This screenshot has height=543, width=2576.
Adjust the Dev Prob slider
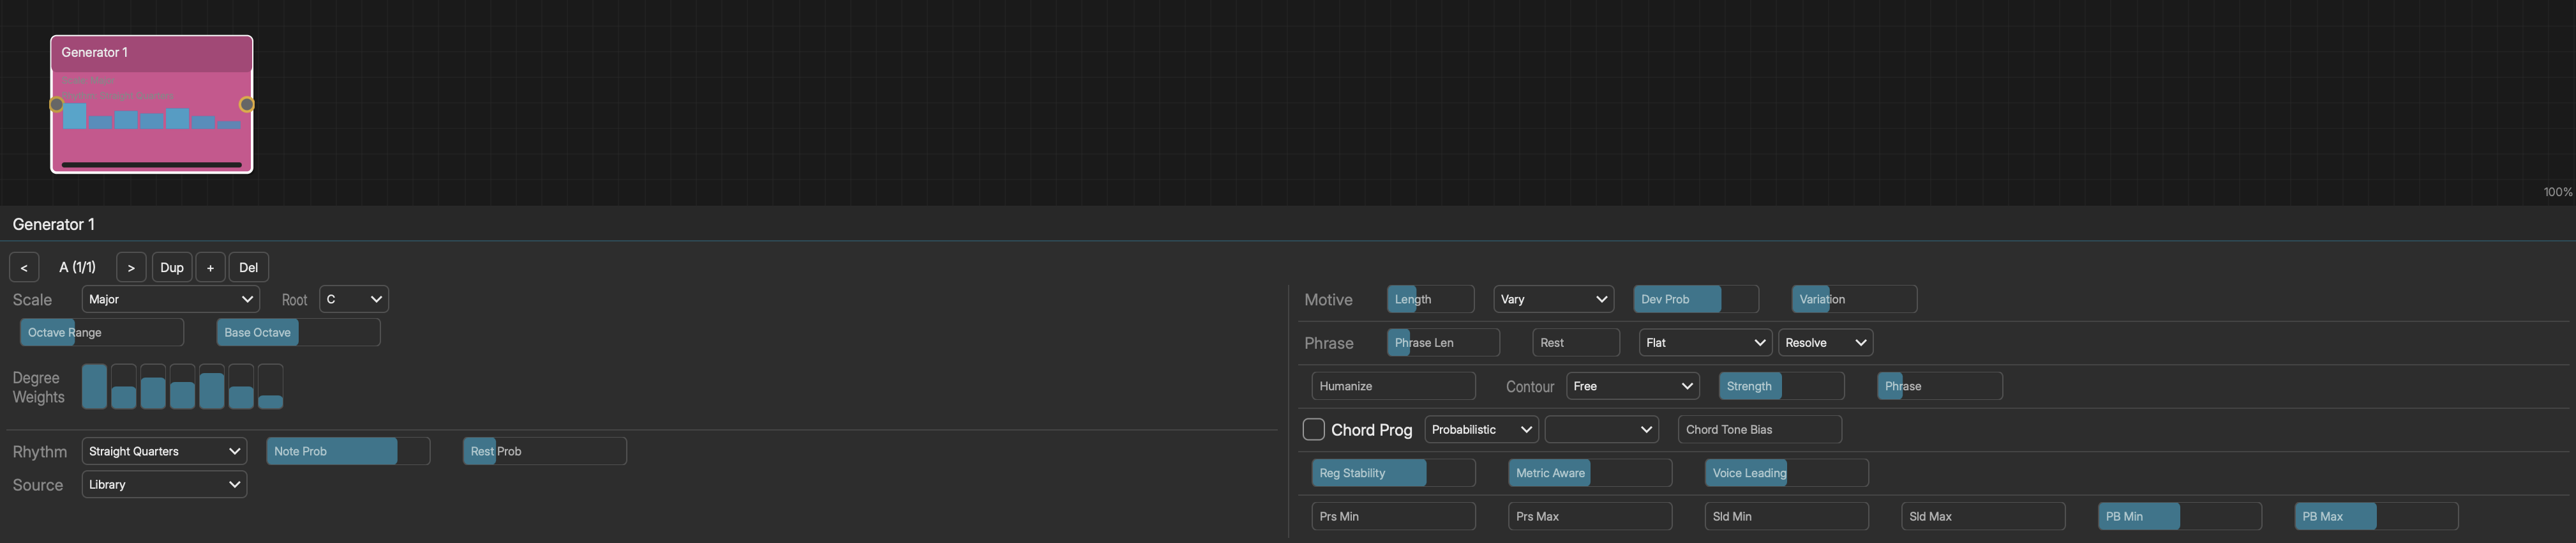[1696, 299]
